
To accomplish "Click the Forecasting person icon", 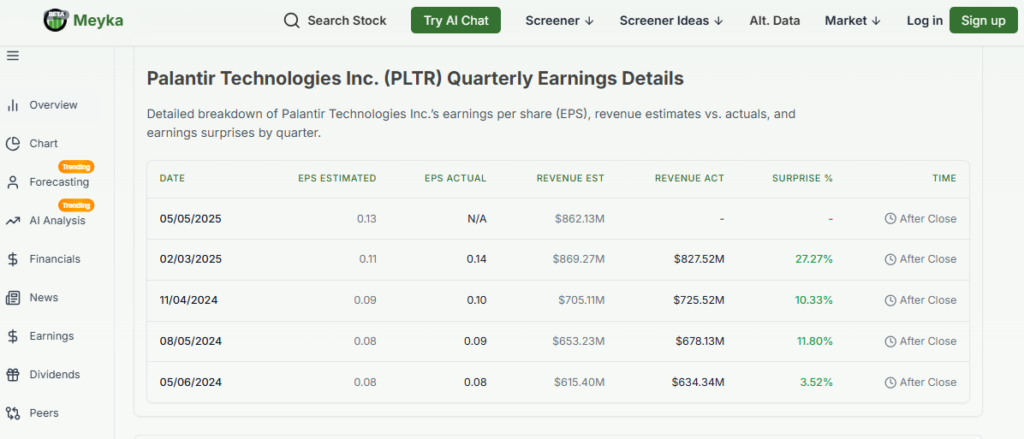I will pos(12,182).
